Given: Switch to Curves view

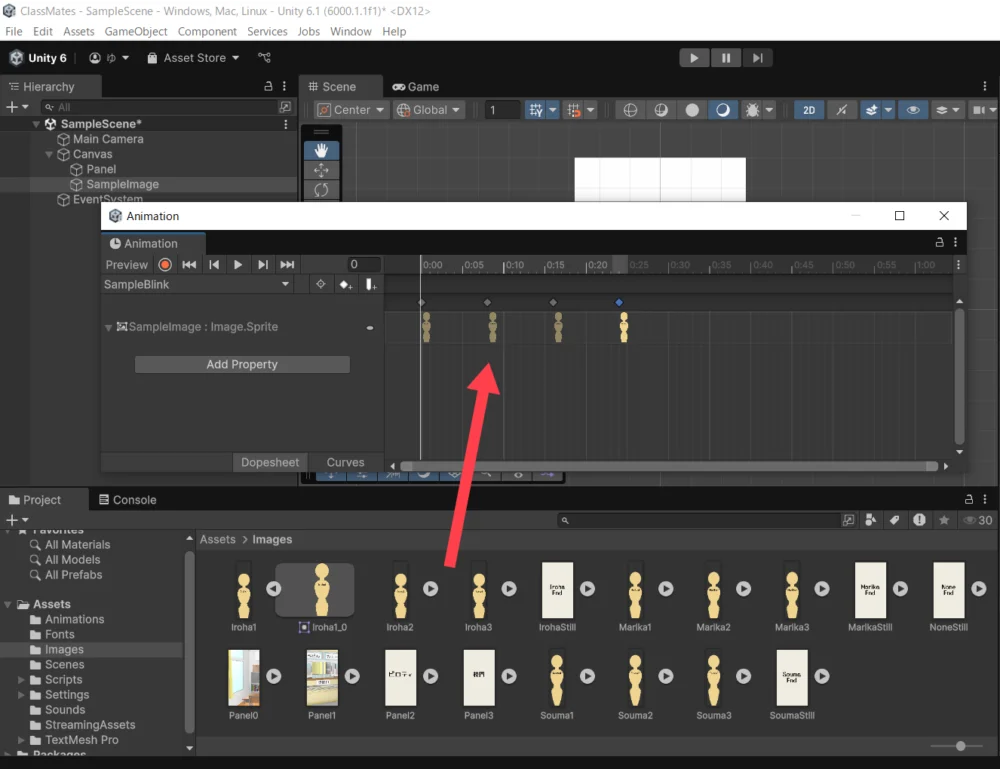Looking at the screenshot, I should point(345,462).
